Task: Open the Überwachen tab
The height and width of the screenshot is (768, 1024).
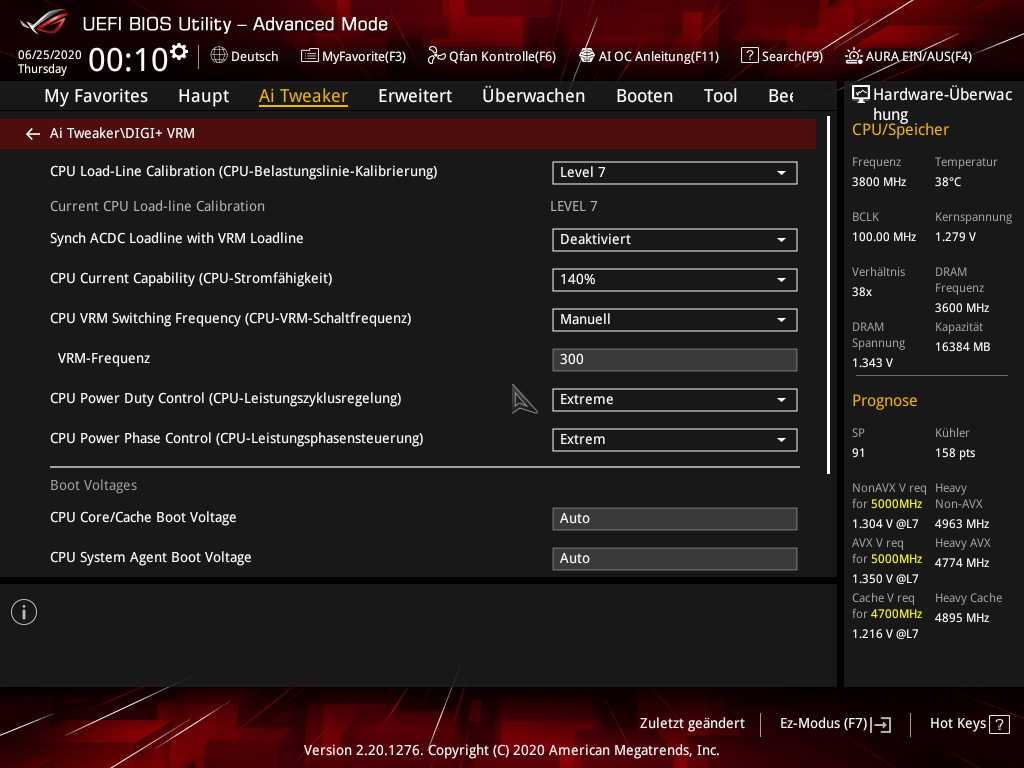Action: [x=534, y=96]
